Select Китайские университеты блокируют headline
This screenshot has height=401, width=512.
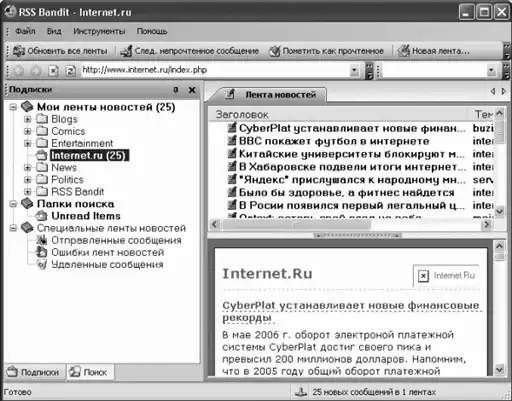point(352,154)
